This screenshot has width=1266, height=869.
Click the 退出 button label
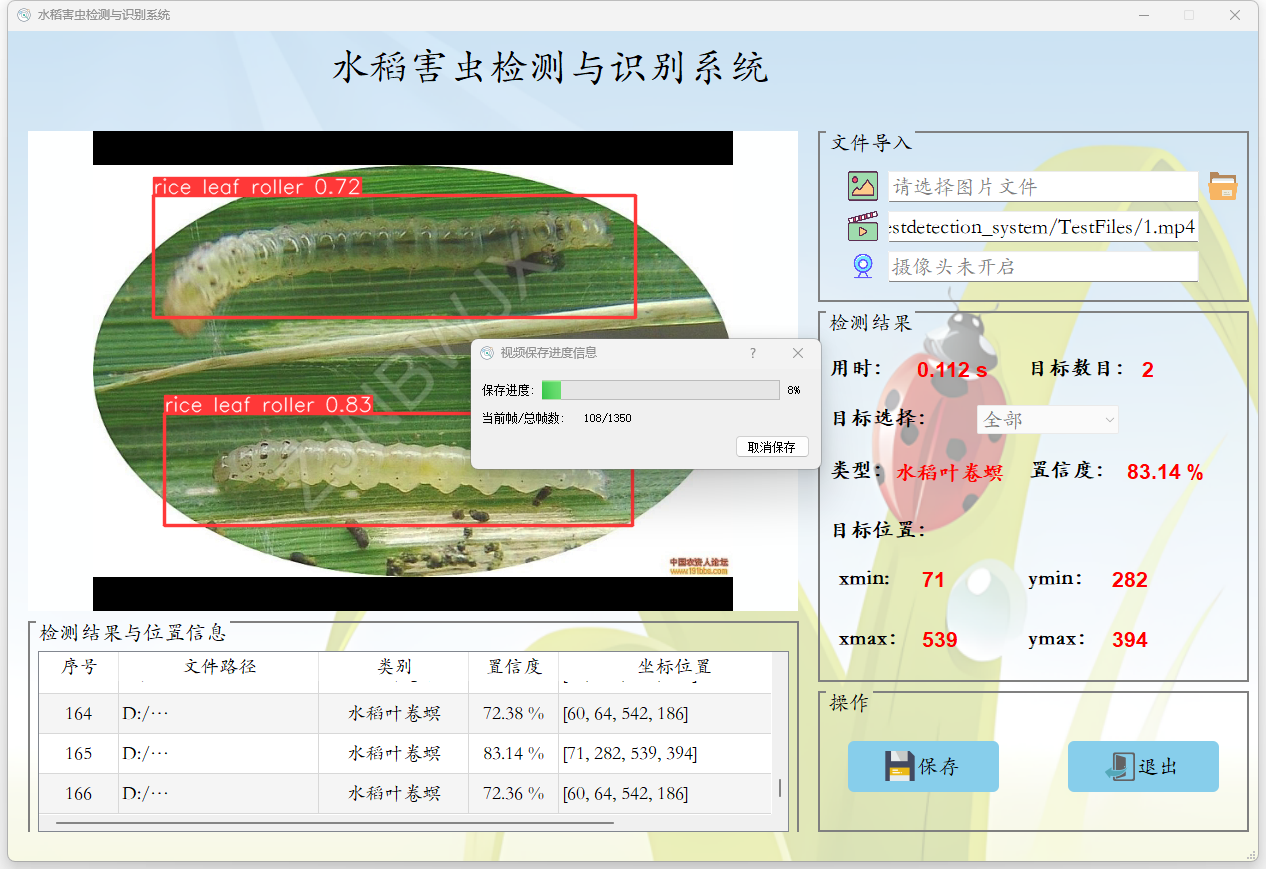click(x=1158, y=767)
